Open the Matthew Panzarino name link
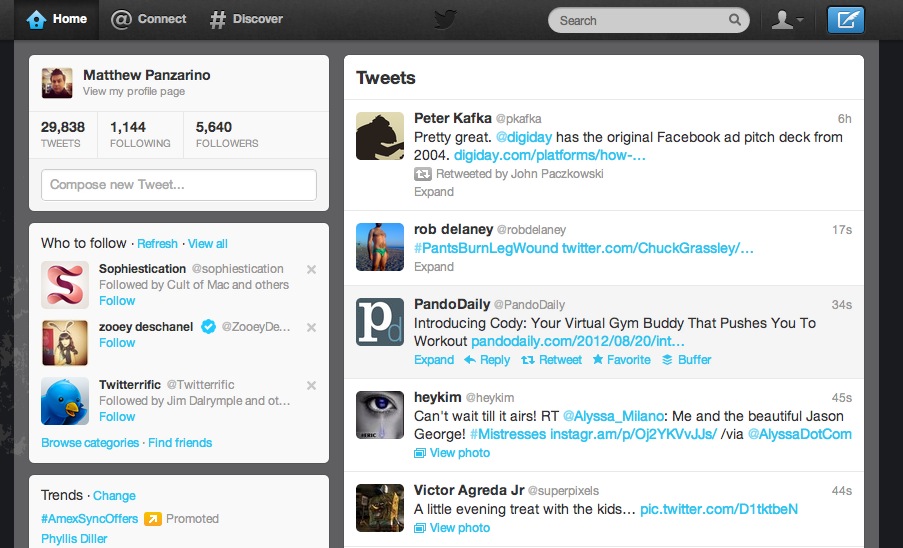The image size is (903, 548). click(146, 75)
